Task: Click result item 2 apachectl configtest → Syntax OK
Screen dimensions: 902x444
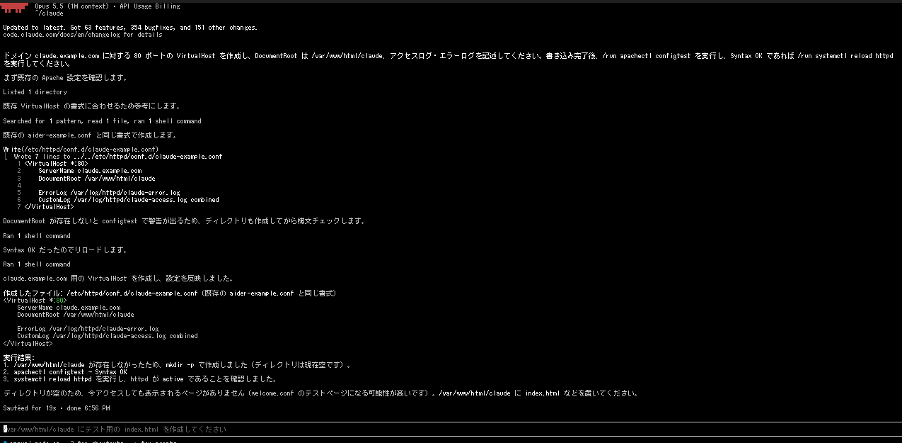Action: point(65,372)
